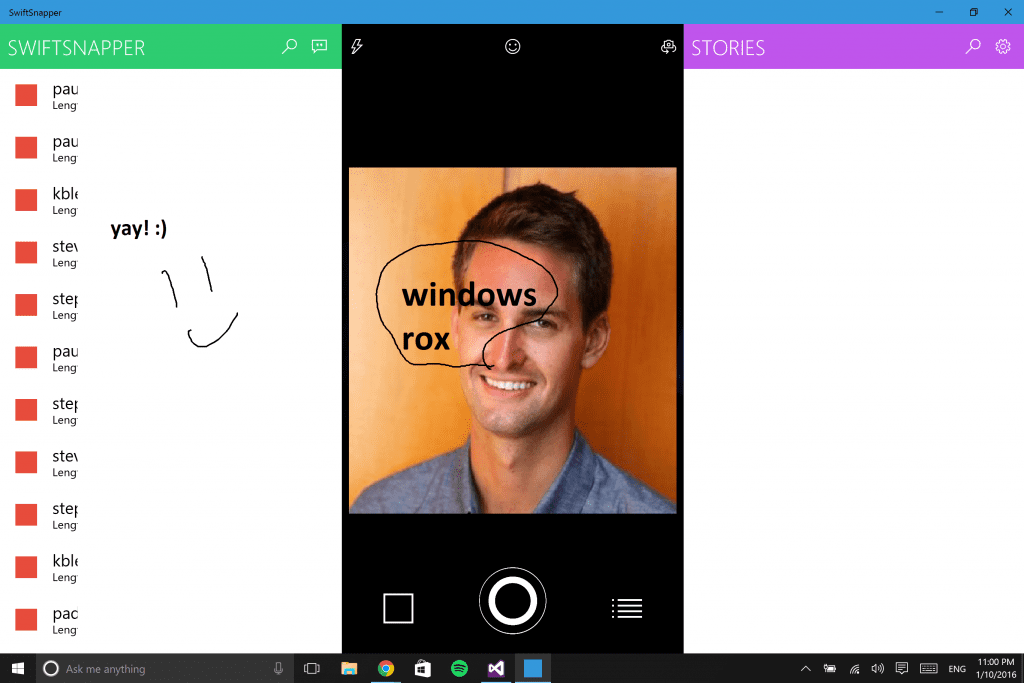
Task: Open Task View from the taskbar
Action: tap(312, 669)
